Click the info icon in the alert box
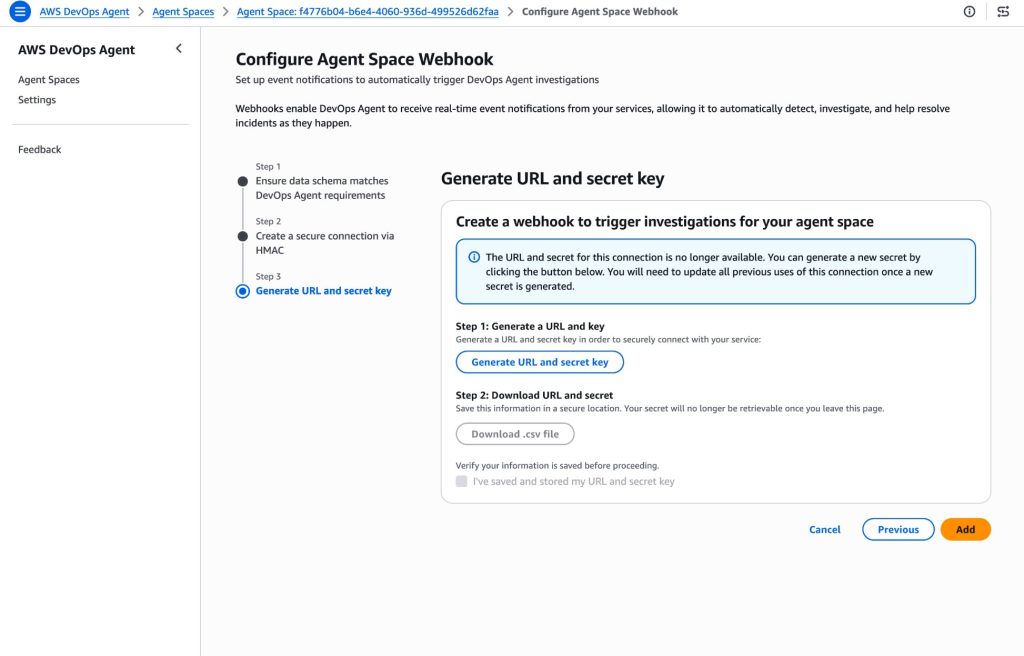This screenshot has height=656, width=1024. (474, 257)
